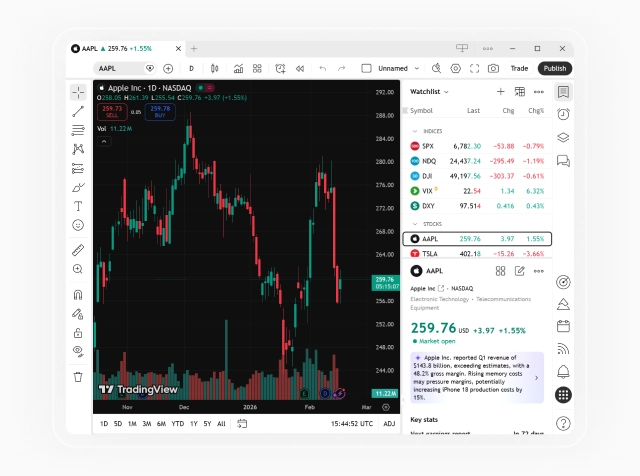Open the Indicators icon
The height and width of the screenshot is (476, 640).
[238, 69]
